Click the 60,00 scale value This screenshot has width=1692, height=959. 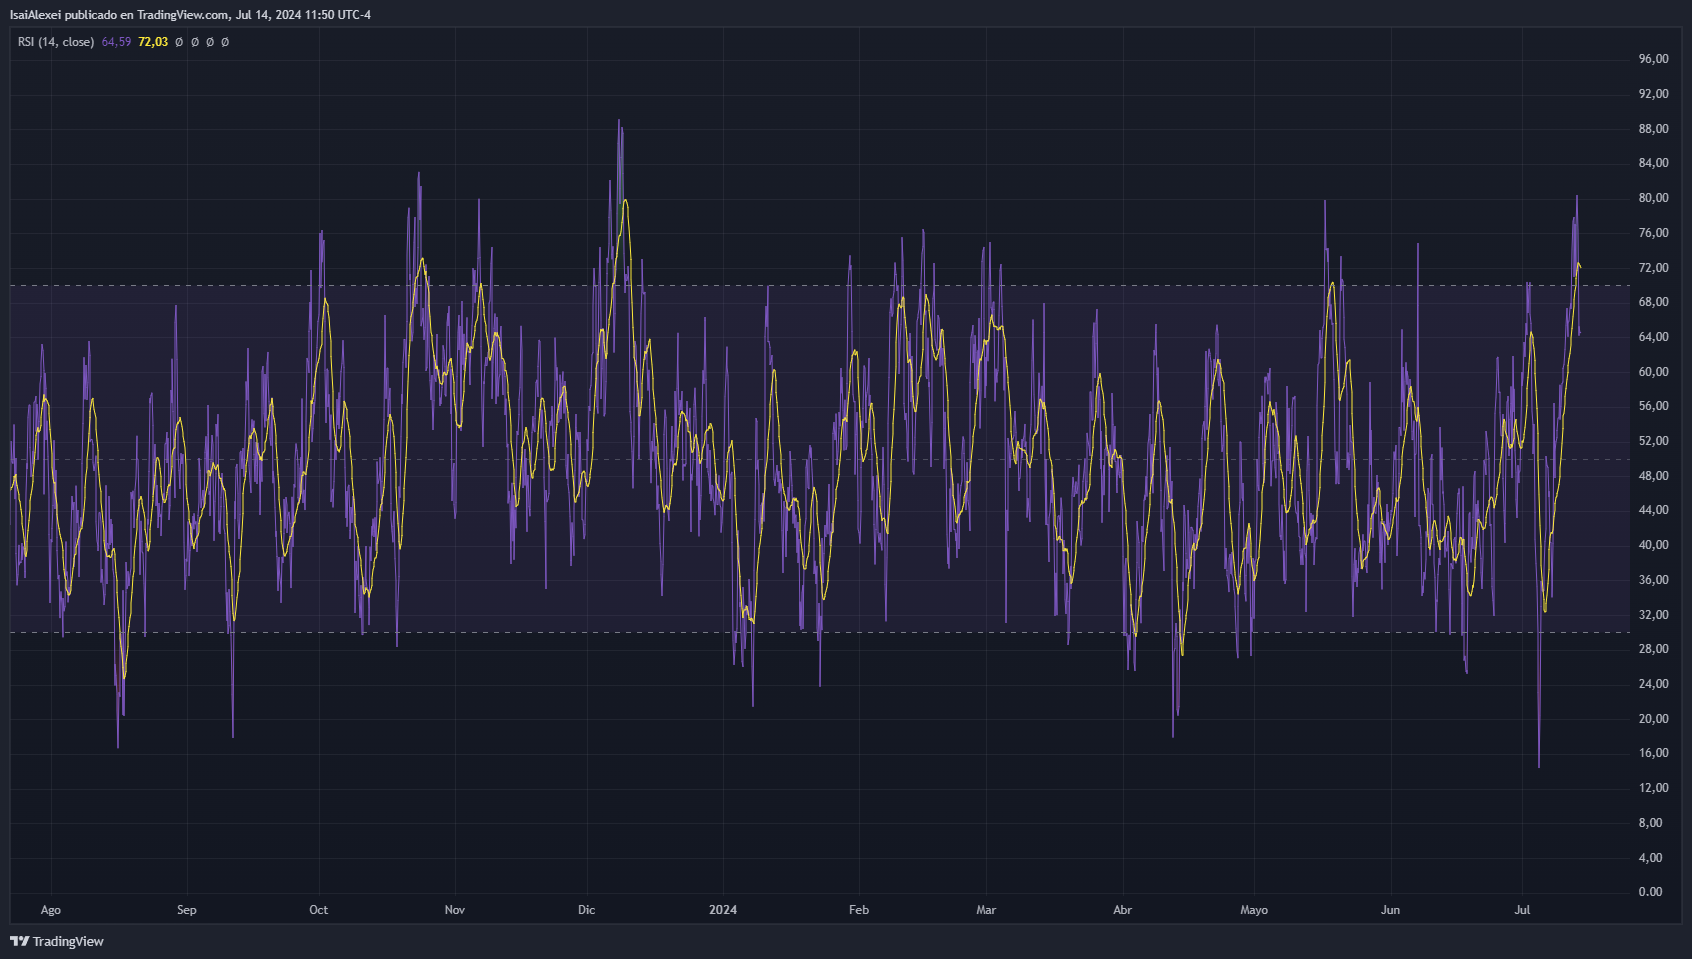click(x=1654, y=372)
